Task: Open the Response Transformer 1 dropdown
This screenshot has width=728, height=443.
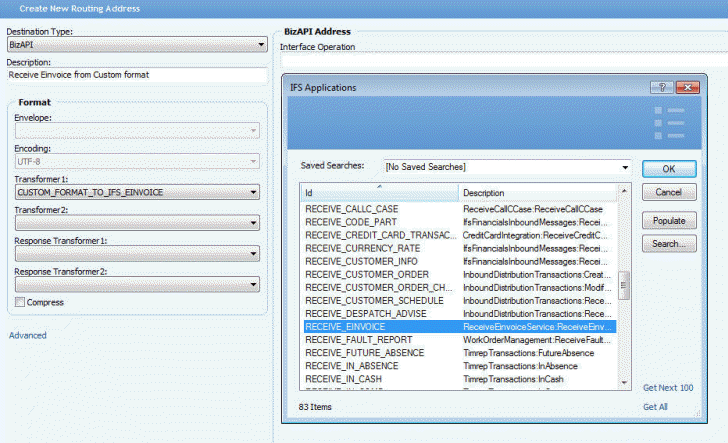Action: click(137, 254)
